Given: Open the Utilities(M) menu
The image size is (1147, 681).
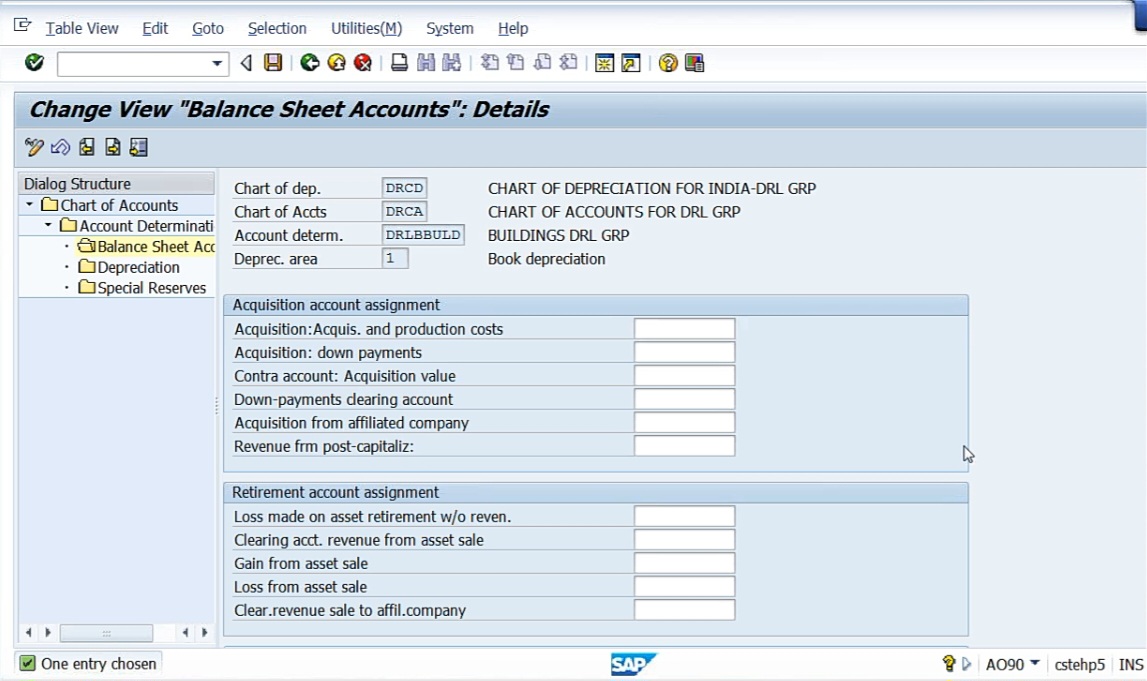Looking at the screenshot, I should 366,29.
